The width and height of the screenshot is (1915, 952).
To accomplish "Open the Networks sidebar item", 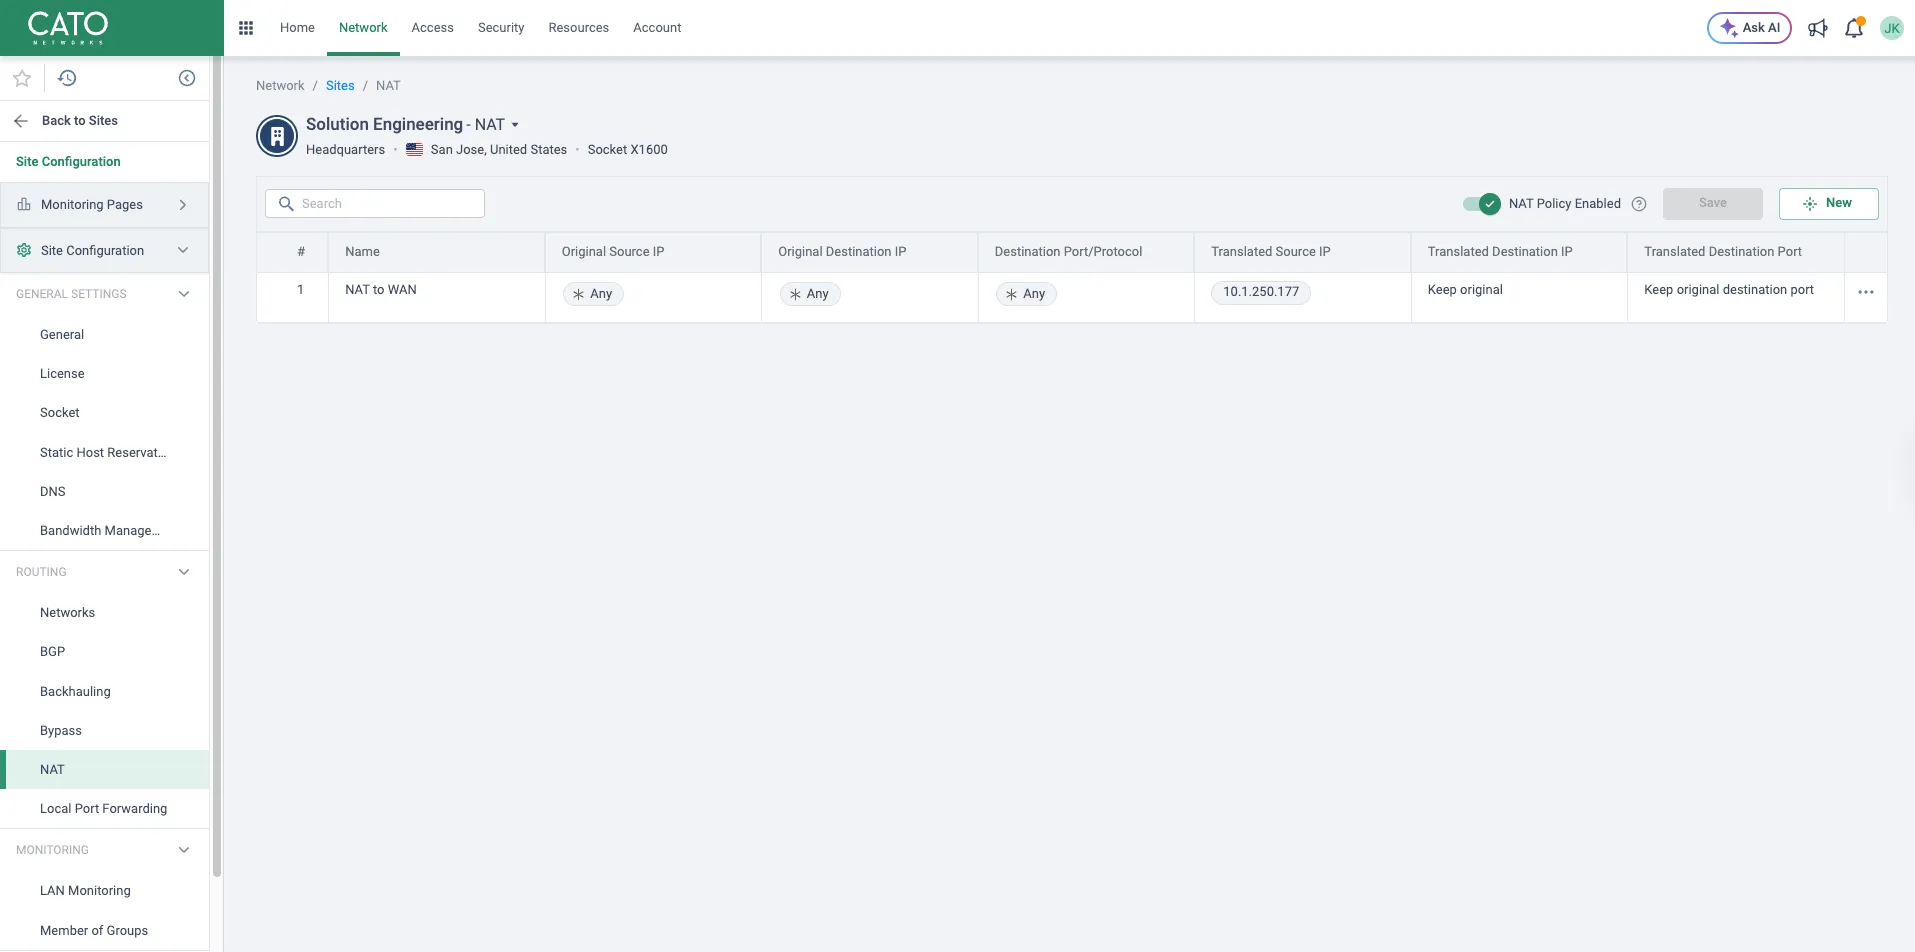I will pyautogui.click(x=104, y=613).
